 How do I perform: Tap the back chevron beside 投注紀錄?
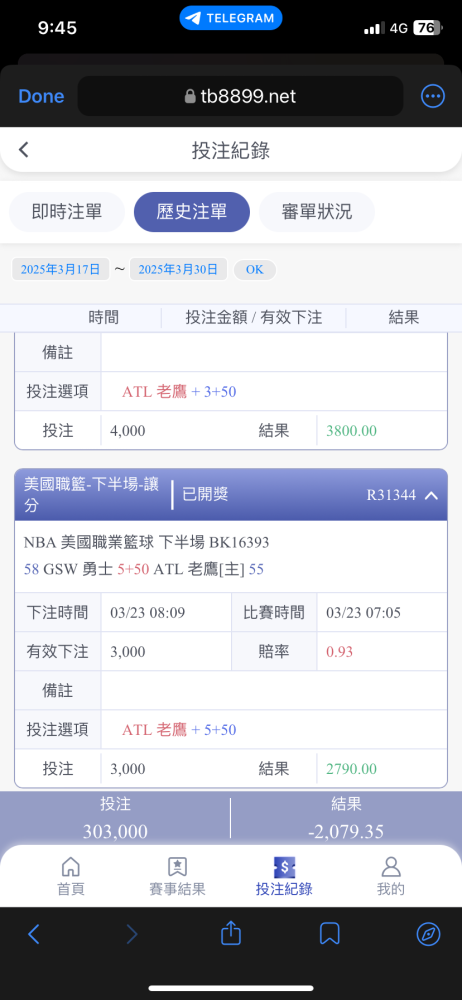click(x=24, y=151)
